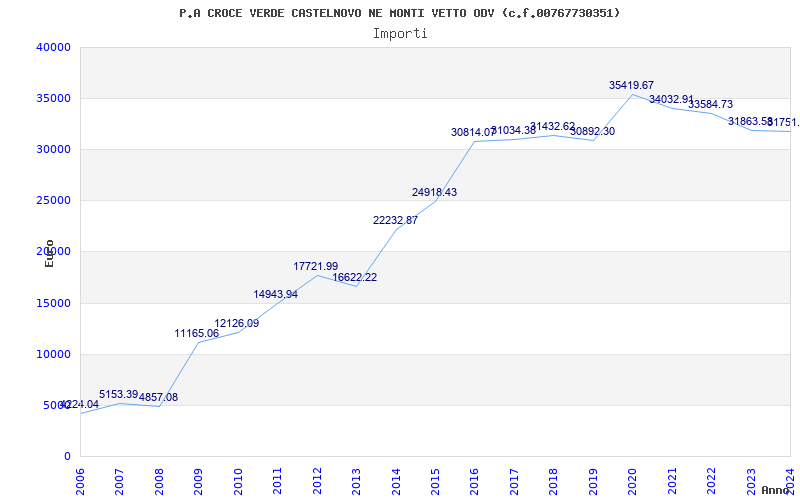This screenshot has width=800, height=500.
Task: Click the 2016 data point on line
Action: (475, 141)
